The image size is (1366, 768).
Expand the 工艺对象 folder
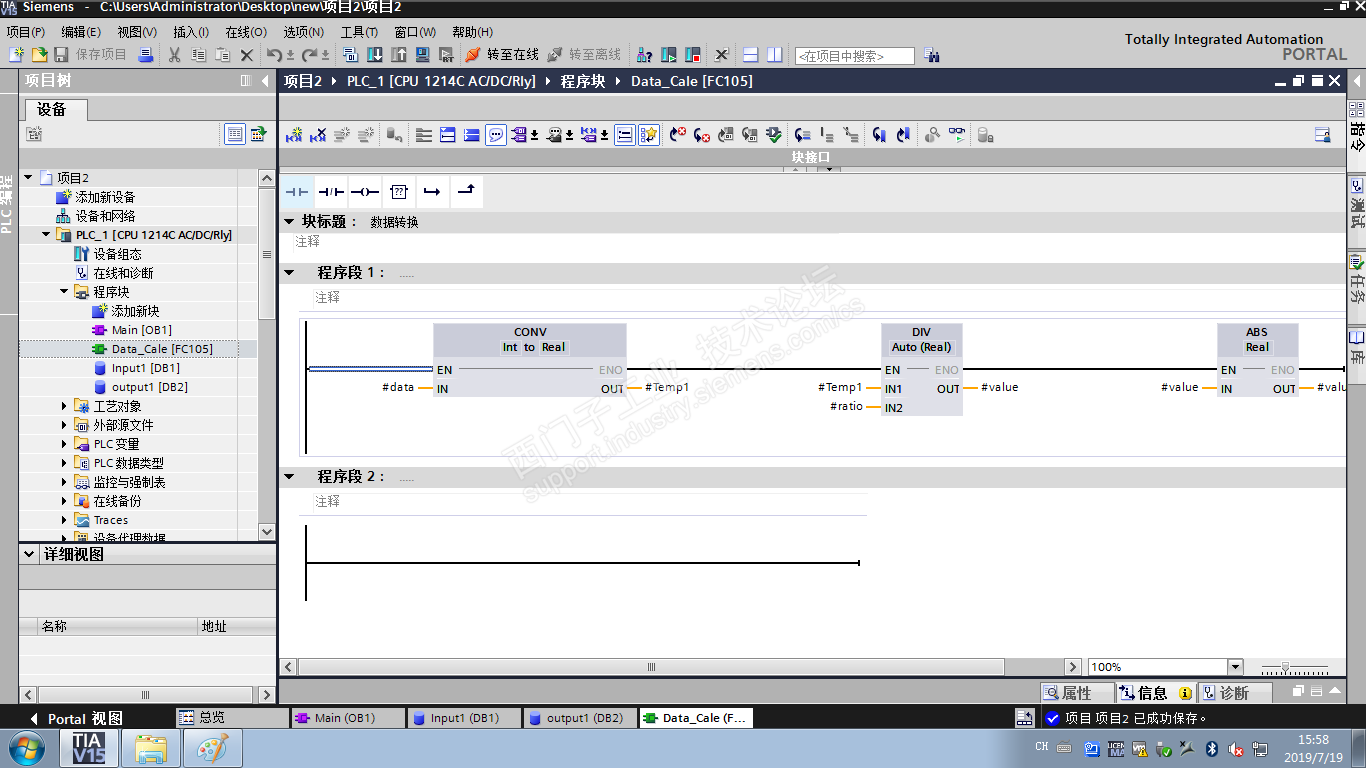[x=65, y=406]
